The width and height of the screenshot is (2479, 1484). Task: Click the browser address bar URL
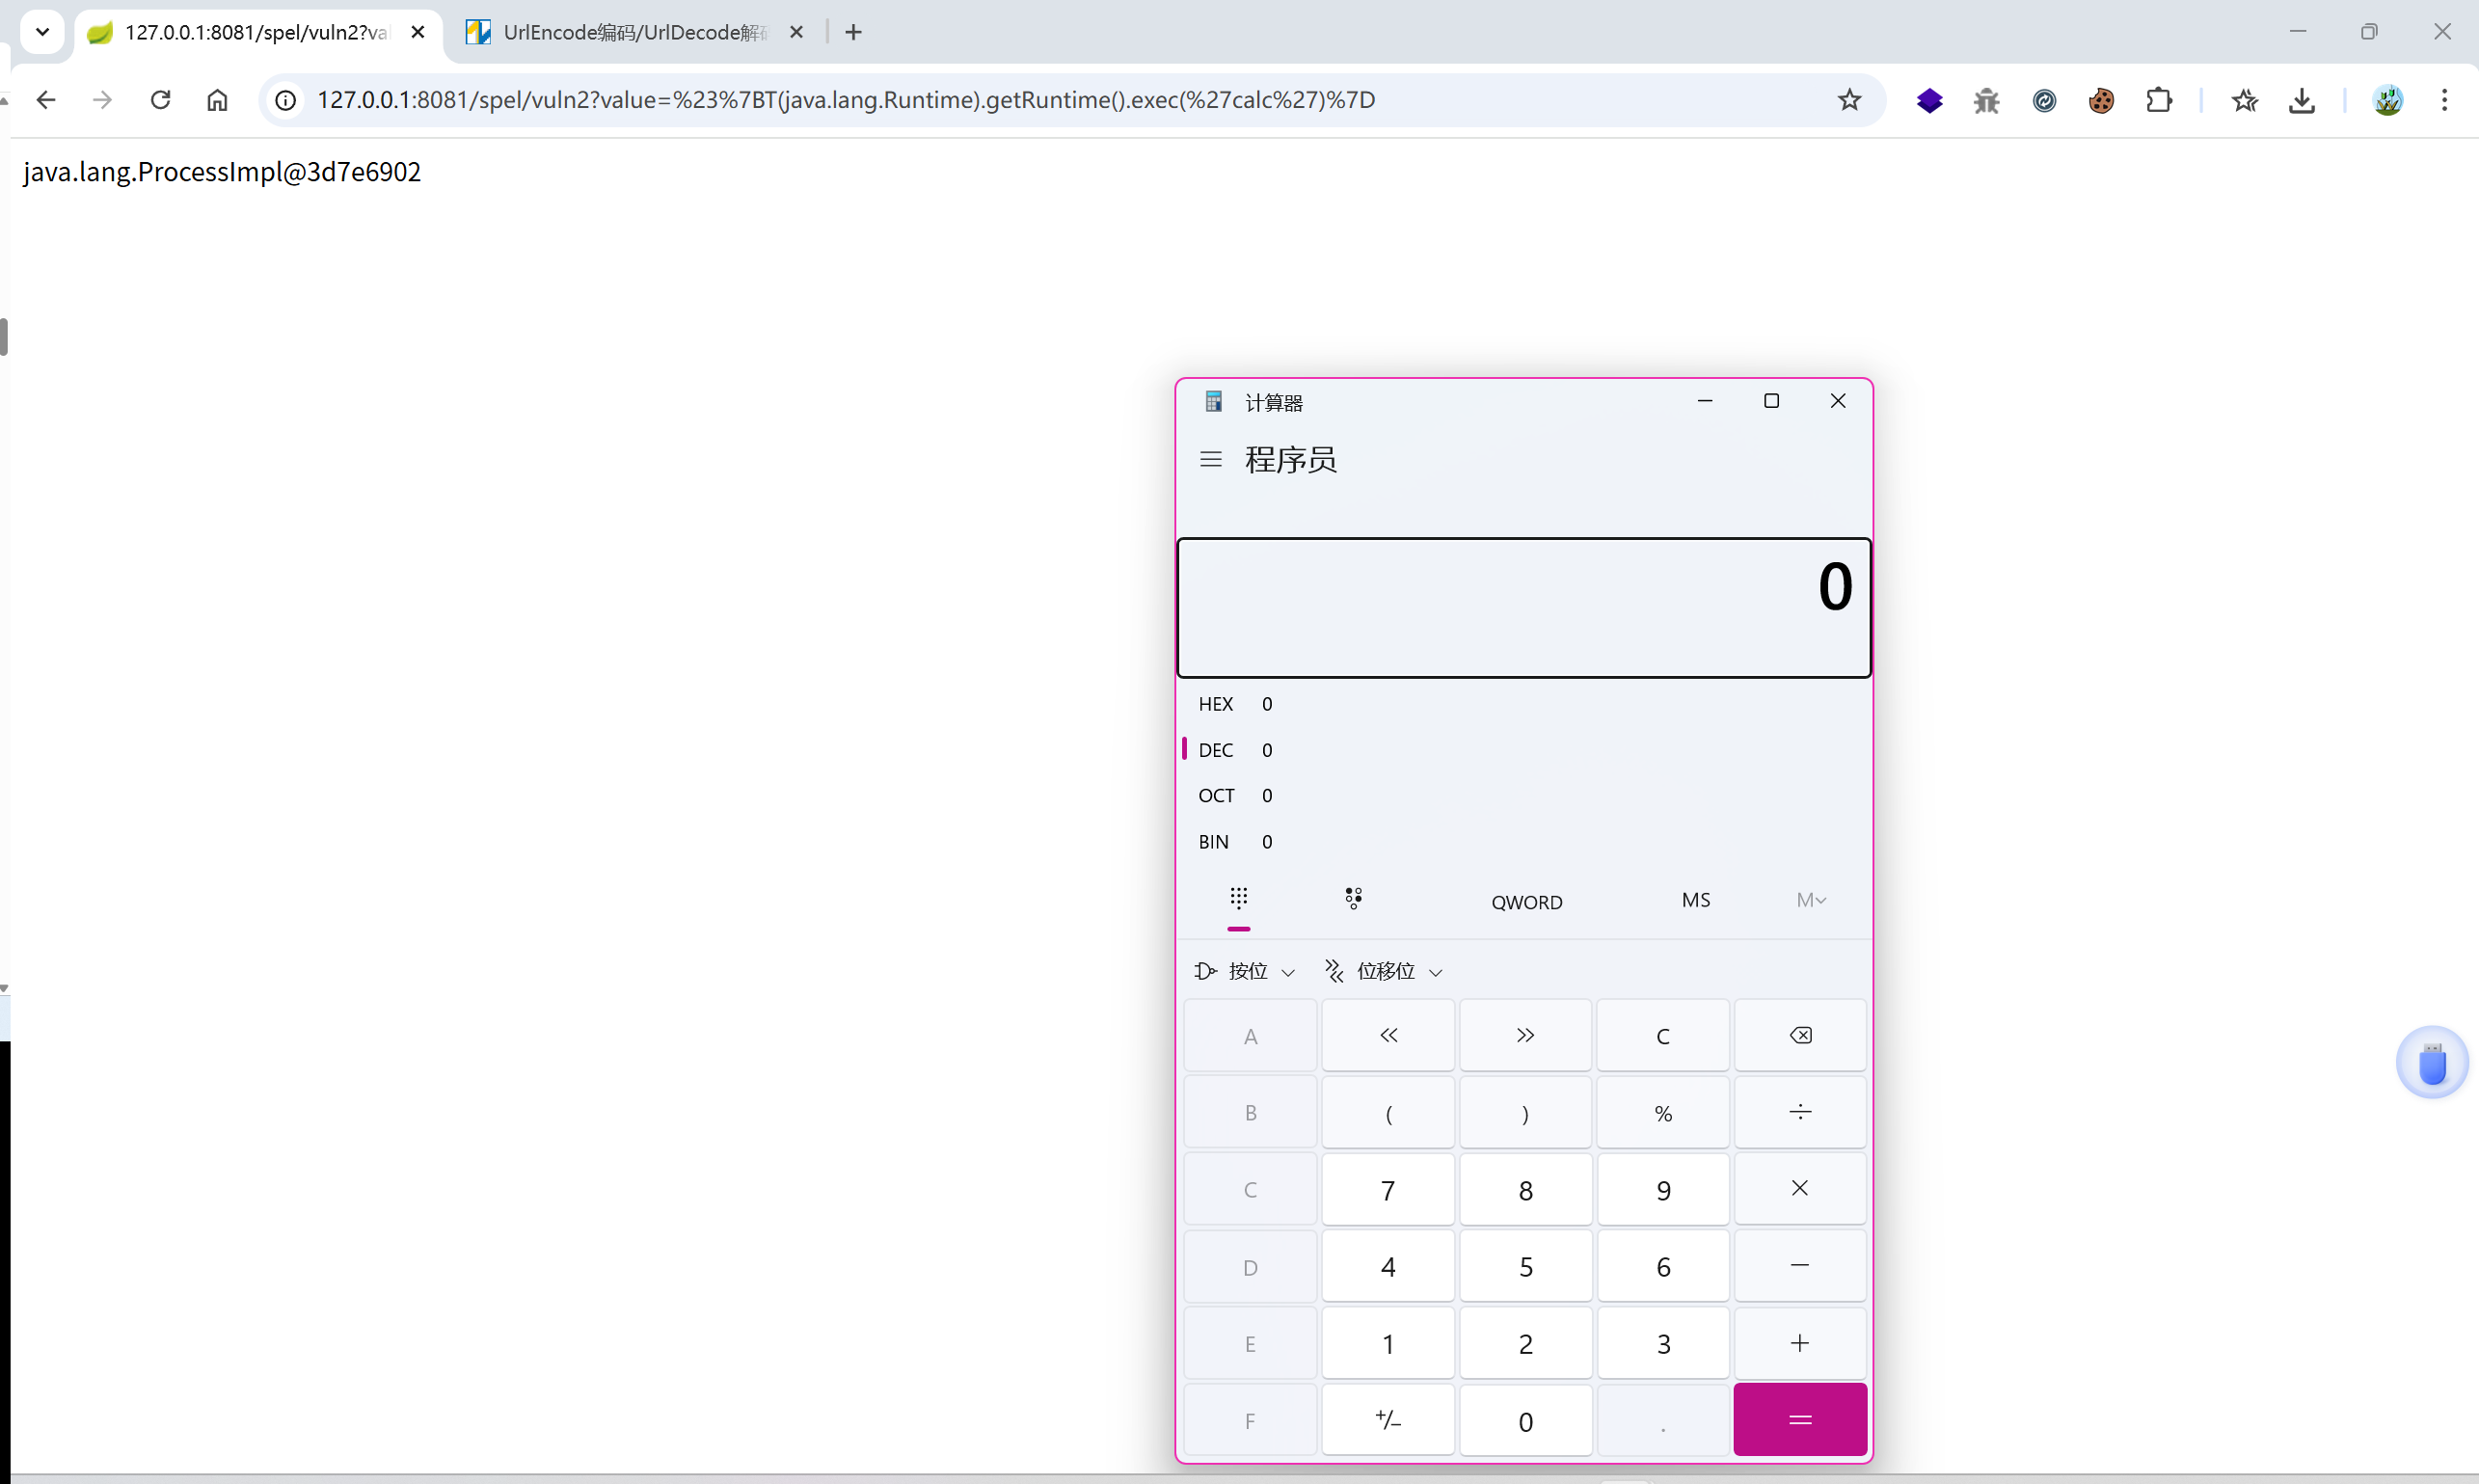click(846, 100)
